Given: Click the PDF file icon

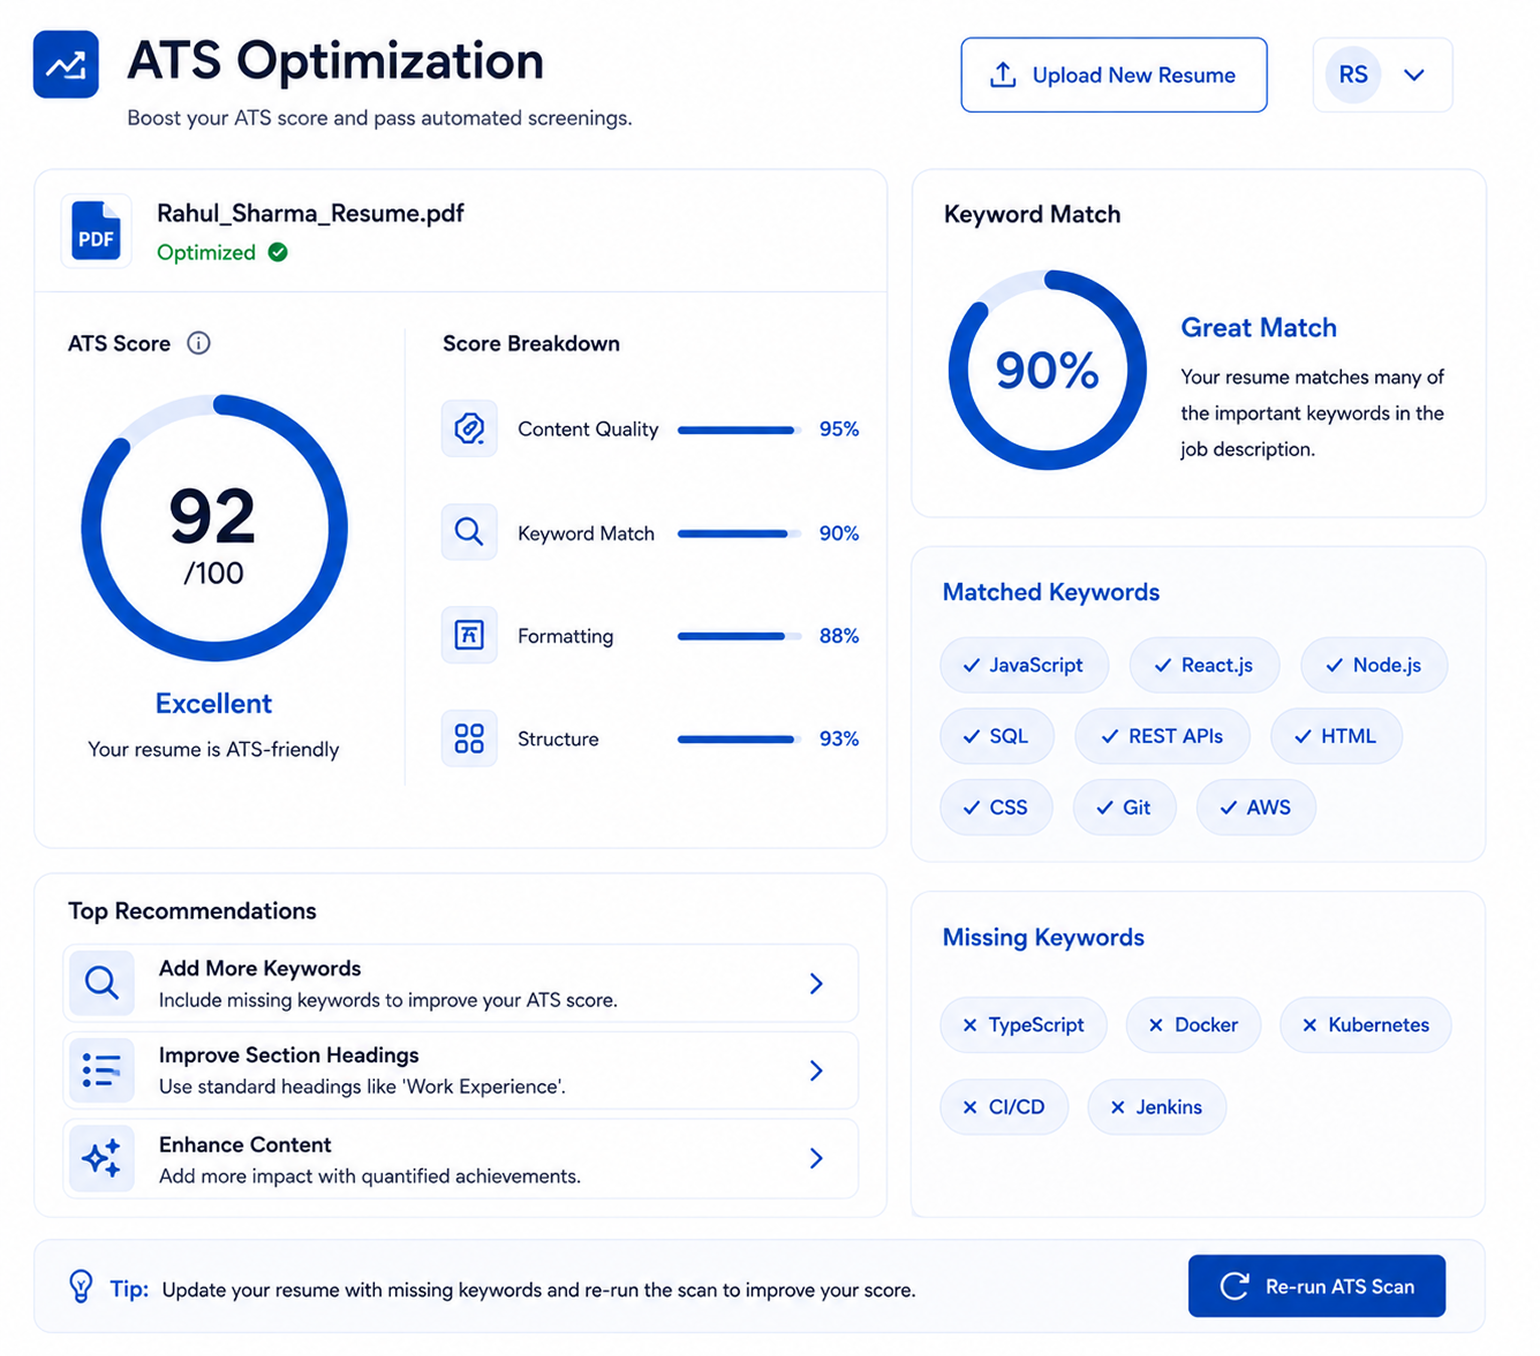Looking at the screenshot, I should click(x=96, y=231).
